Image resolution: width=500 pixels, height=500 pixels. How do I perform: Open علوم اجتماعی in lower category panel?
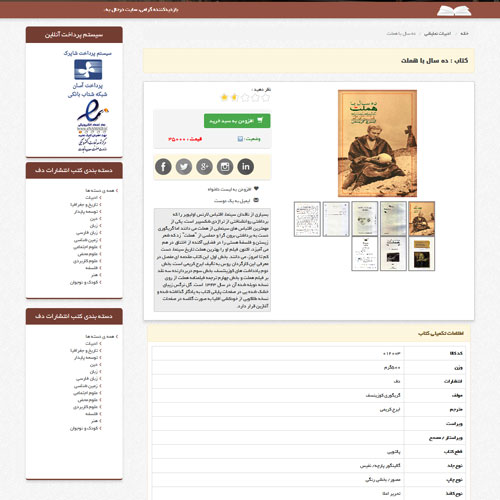(85, 393)
